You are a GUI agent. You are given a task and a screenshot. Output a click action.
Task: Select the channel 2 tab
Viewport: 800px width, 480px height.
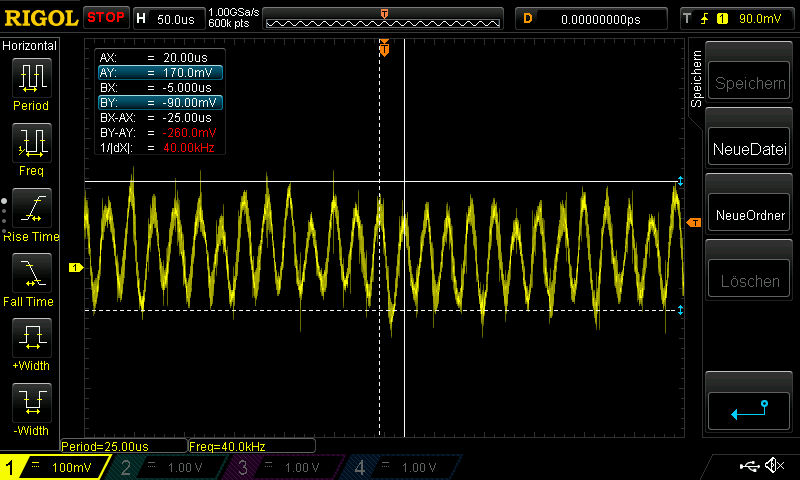[x=168, y=467]
